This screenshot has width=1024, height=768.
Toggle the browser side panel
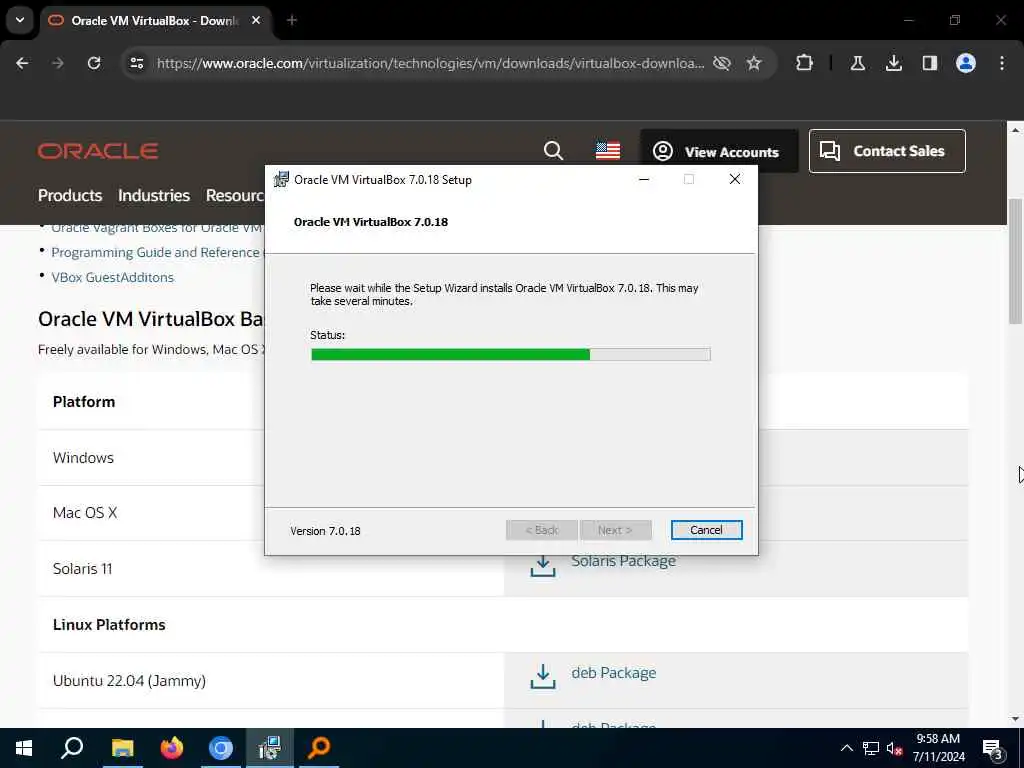point(929,63)
